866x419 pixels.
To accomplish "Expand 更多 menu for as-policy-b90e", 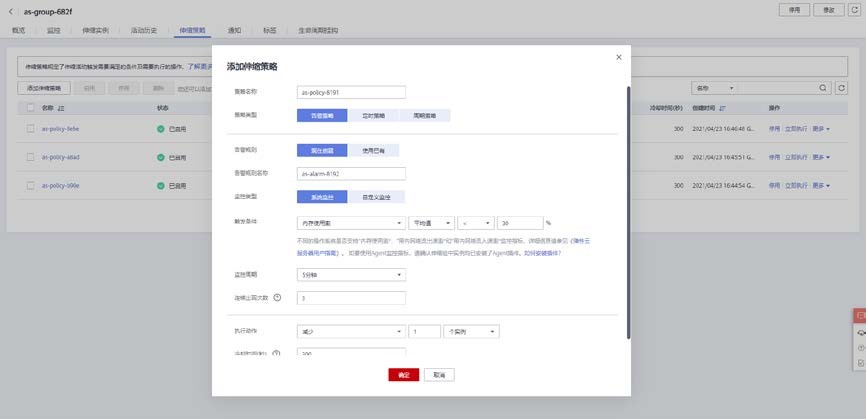I will [x=821, y=186].
